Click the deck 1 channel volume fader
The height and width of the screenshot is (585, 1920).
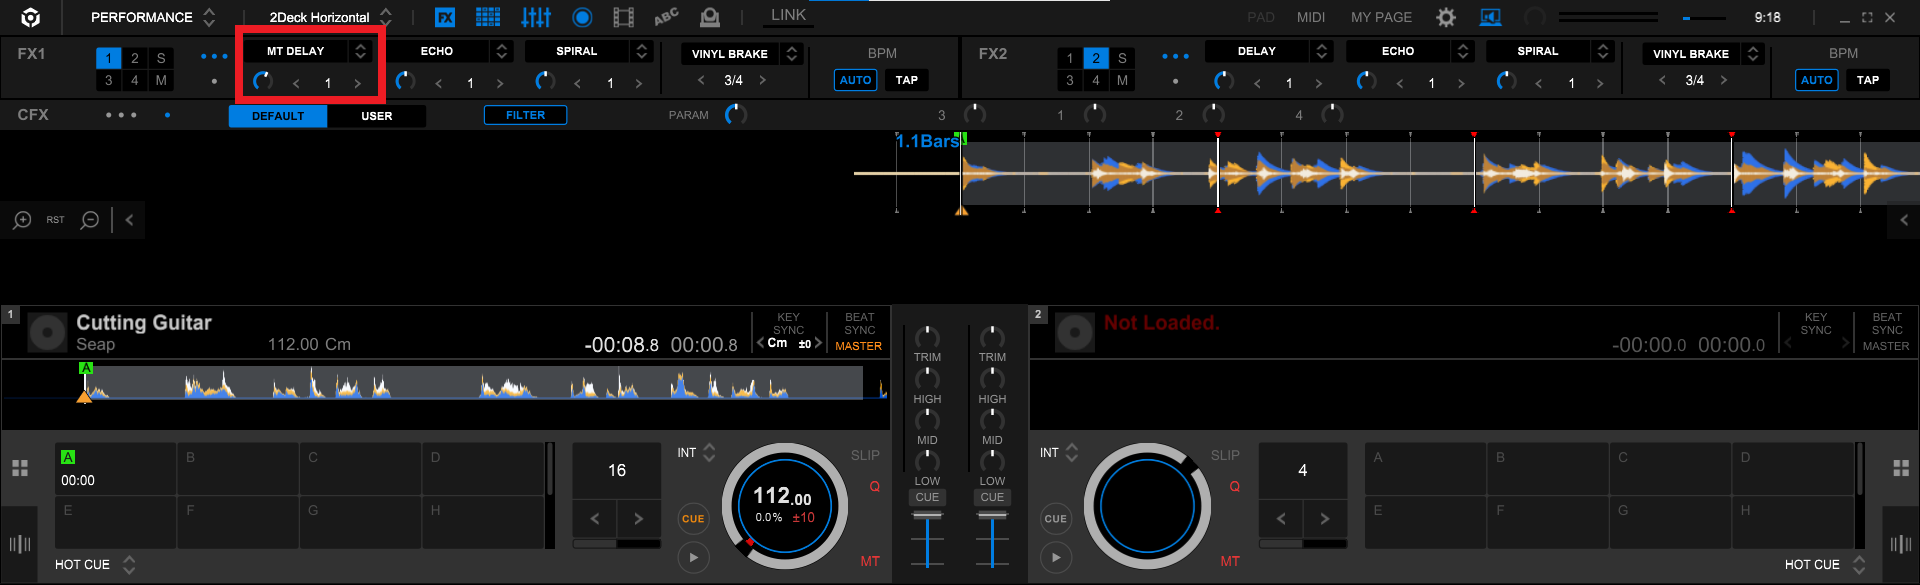click(x=927, y=517)
